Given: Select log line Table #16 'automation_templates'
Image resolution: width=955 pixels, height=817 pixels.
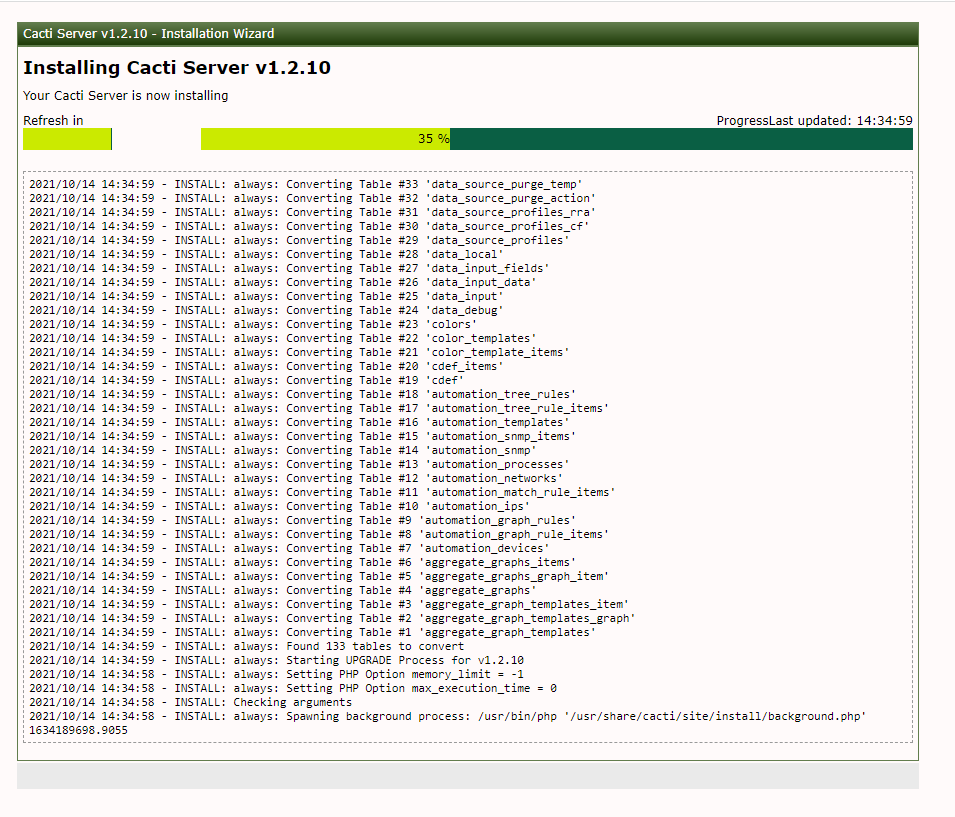Looking at the screenshot, I should (x=299, y=422).
